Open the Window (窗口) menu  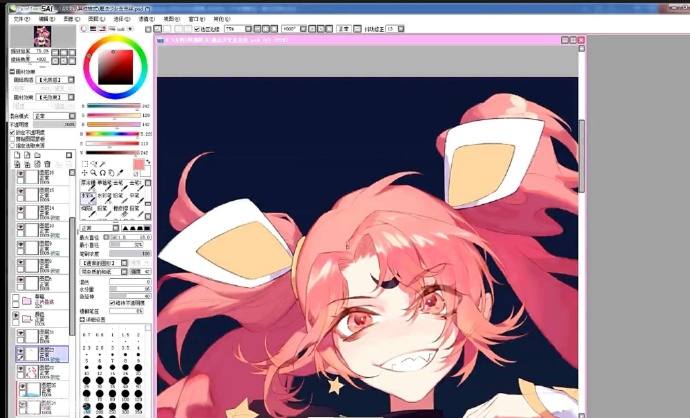tap(197, 19)
